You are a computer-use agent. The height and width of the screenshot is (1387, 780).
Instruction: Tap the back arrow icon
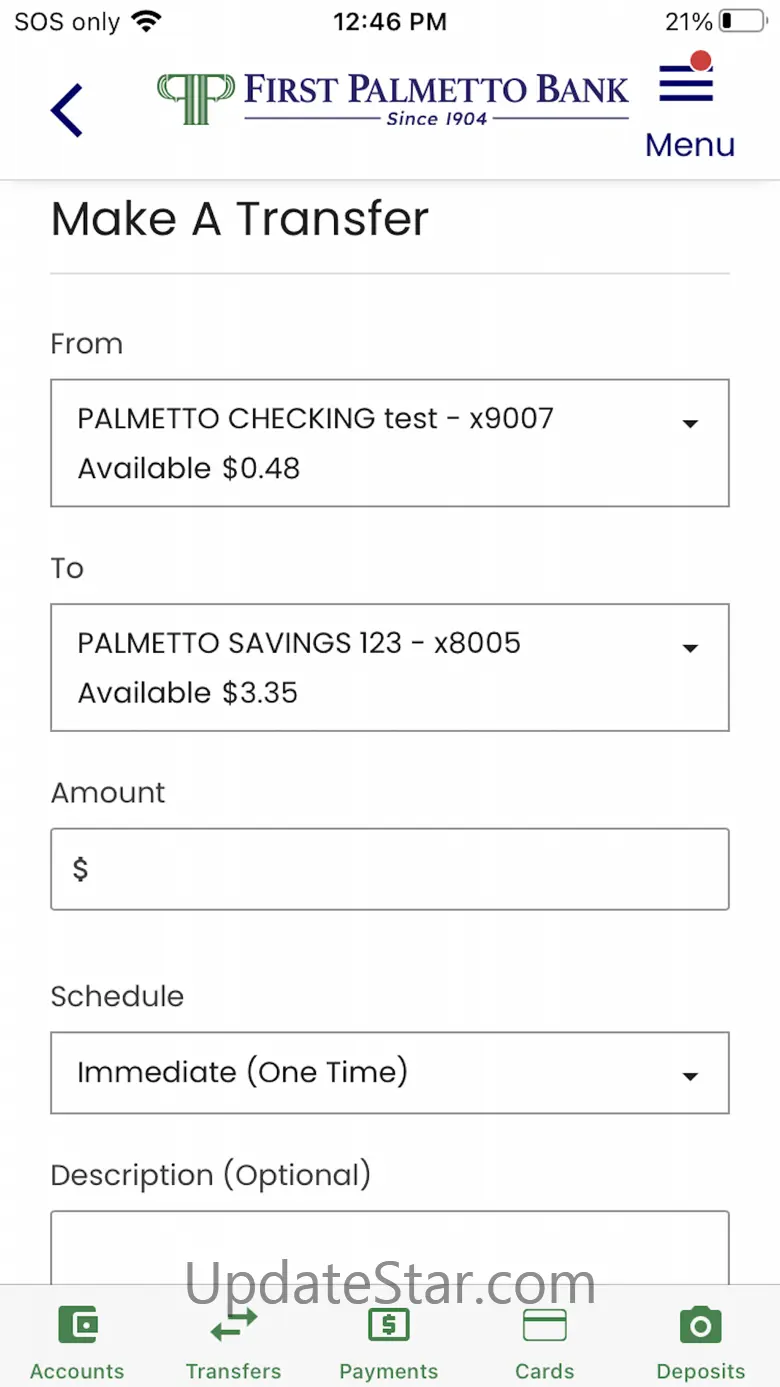67,110
